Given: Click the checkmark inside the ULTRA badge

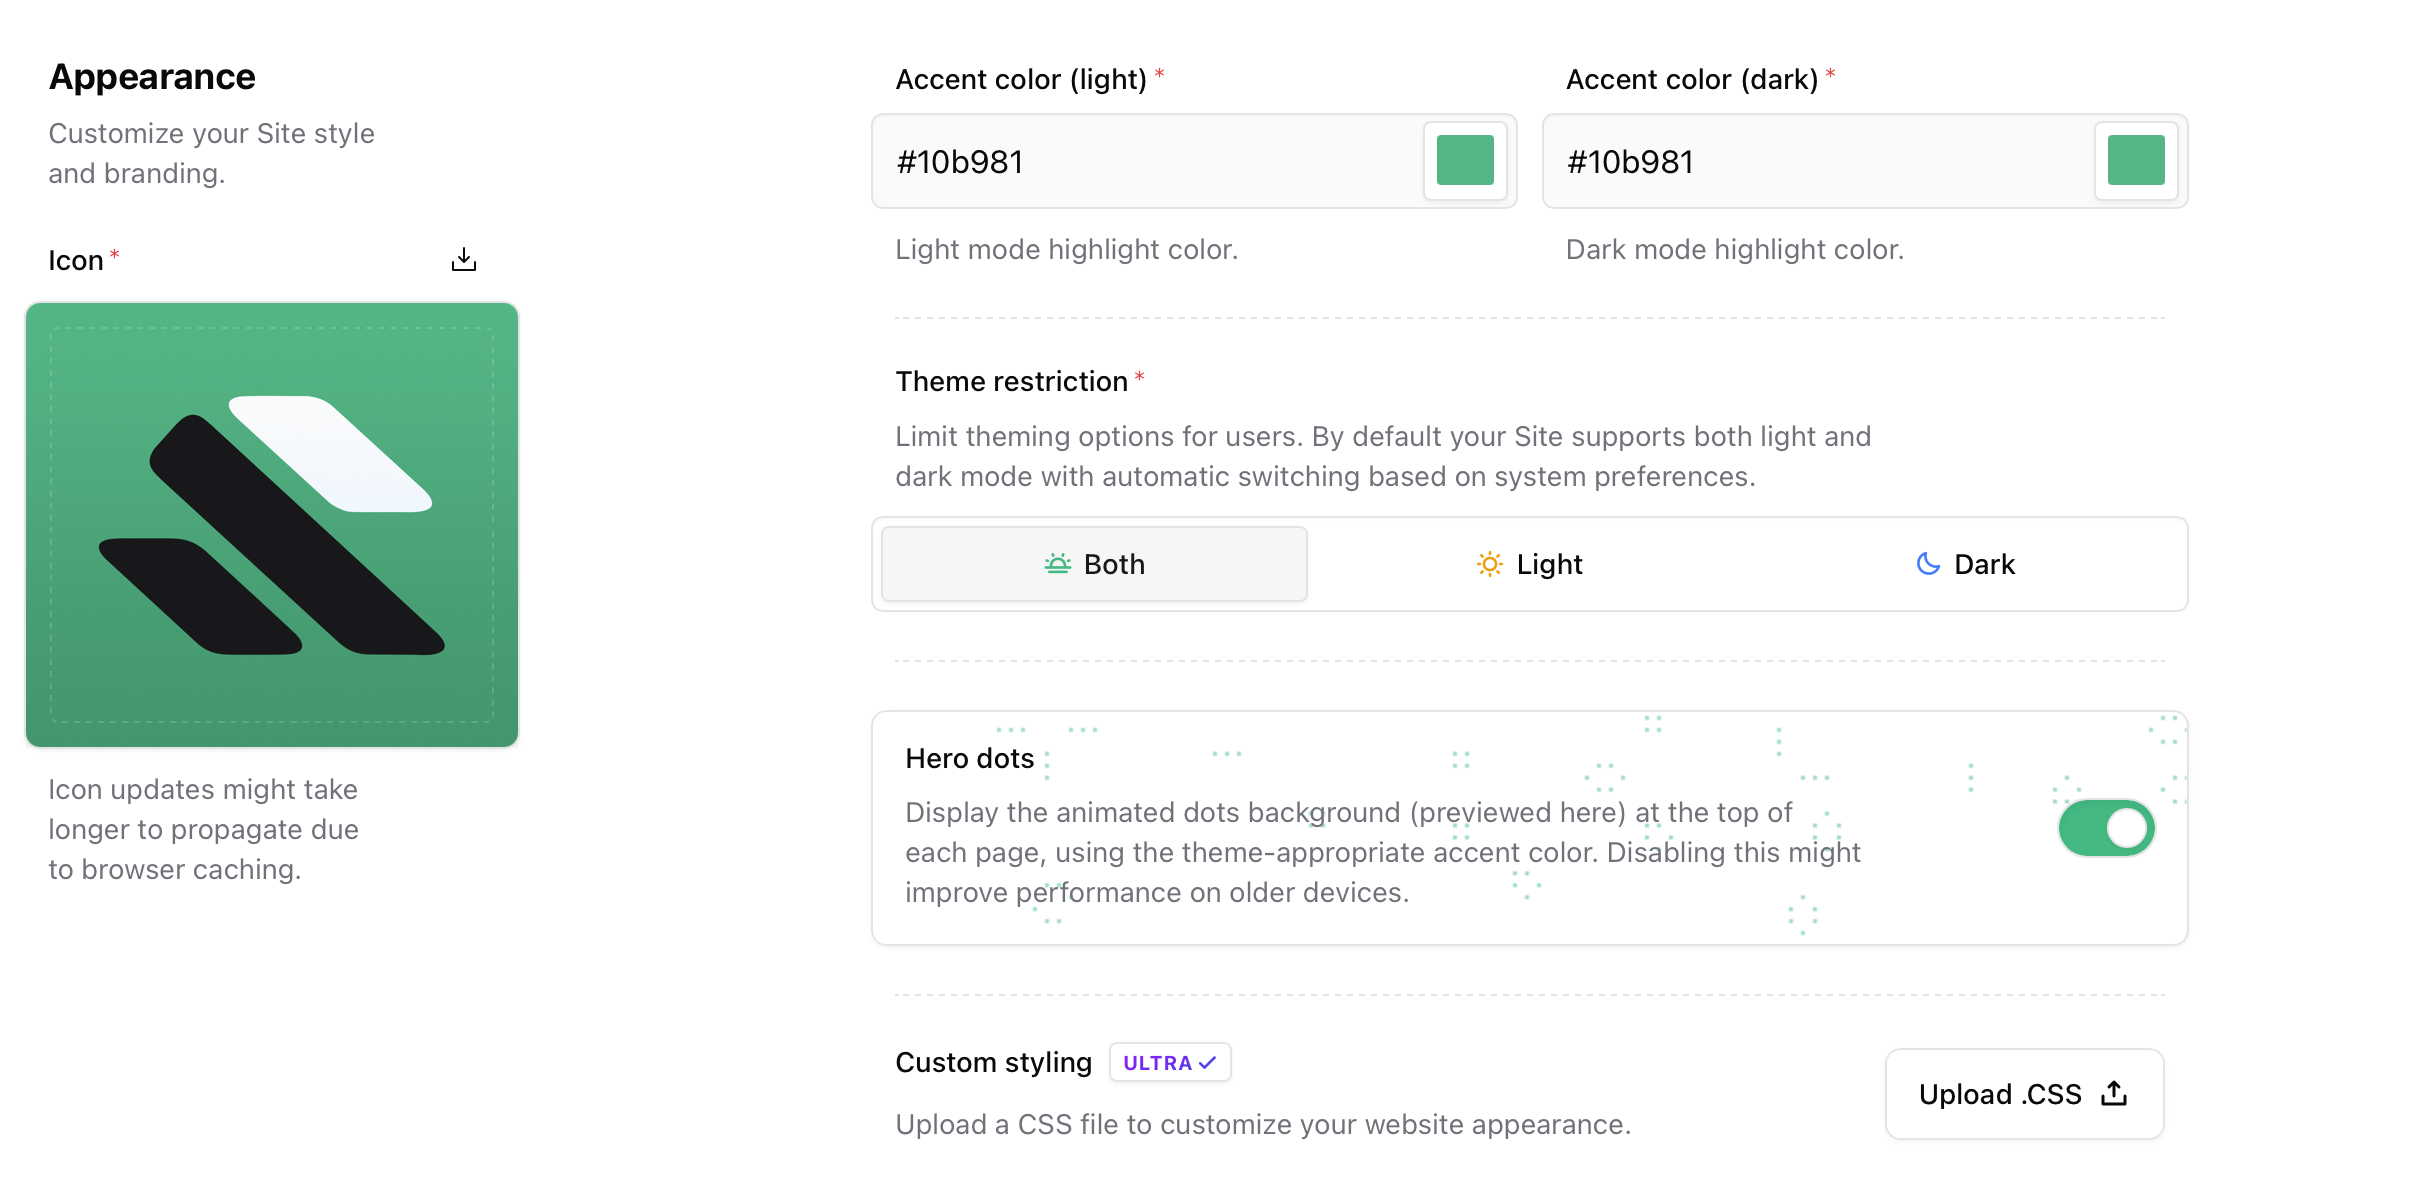Looking at the screenshot, I should pos(1205,1062).
